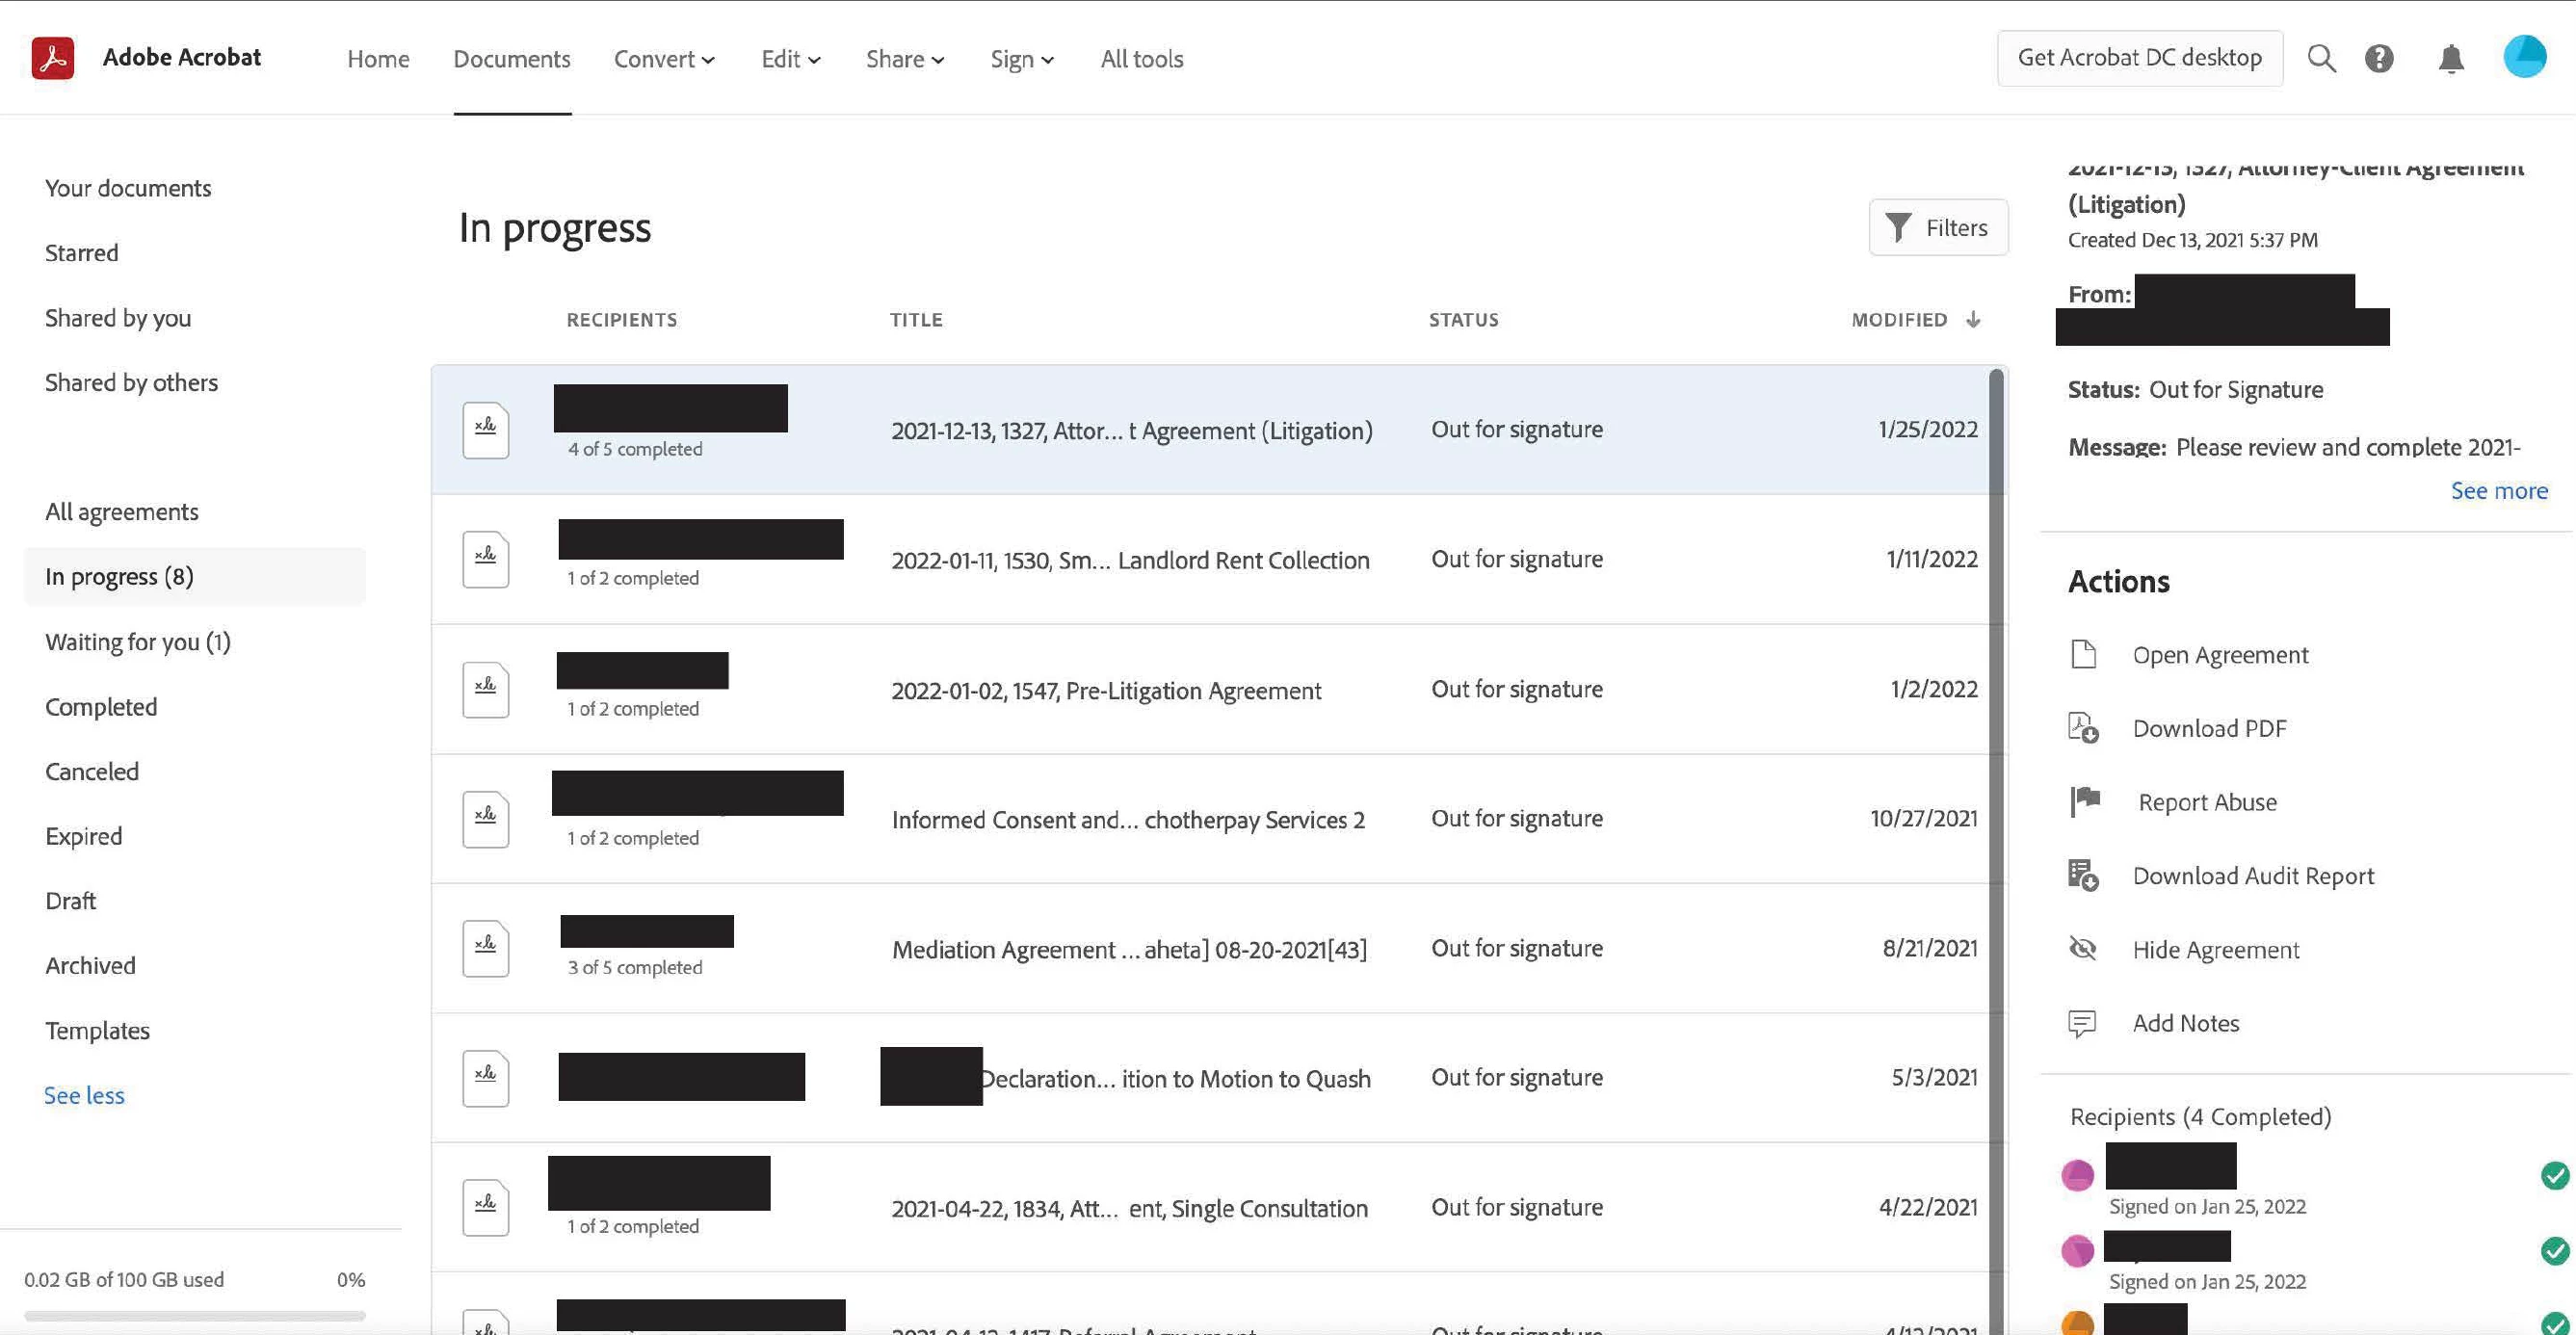Click the See more link
Image resolution: width=2576 pixels, height=1335 pixels.
click(2498, 491)
